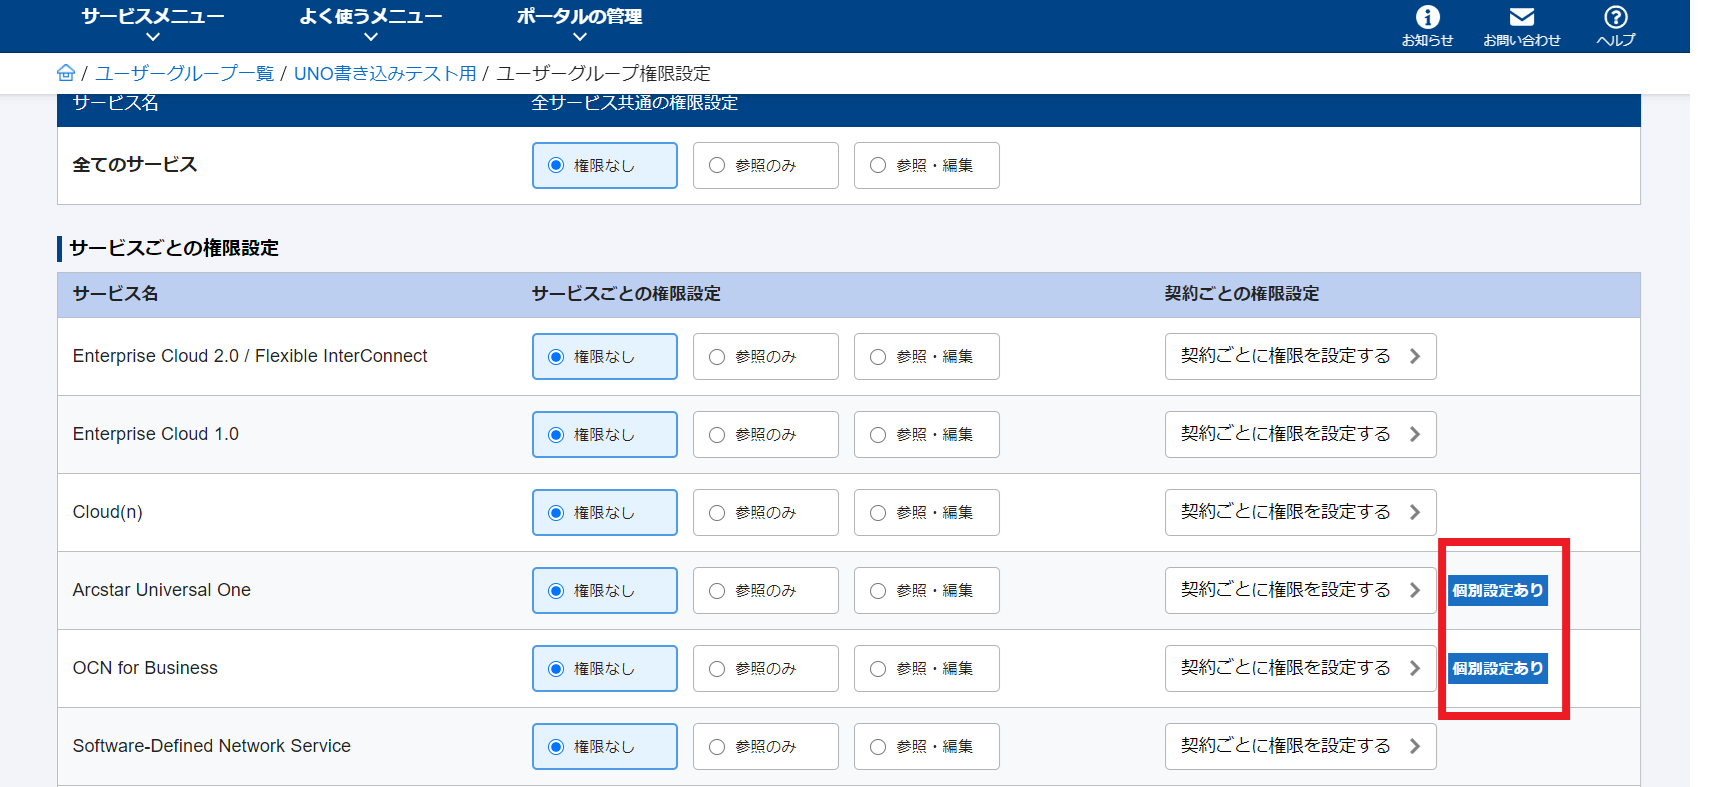Click the 全てのサービス row label

[x=135, y=165]
